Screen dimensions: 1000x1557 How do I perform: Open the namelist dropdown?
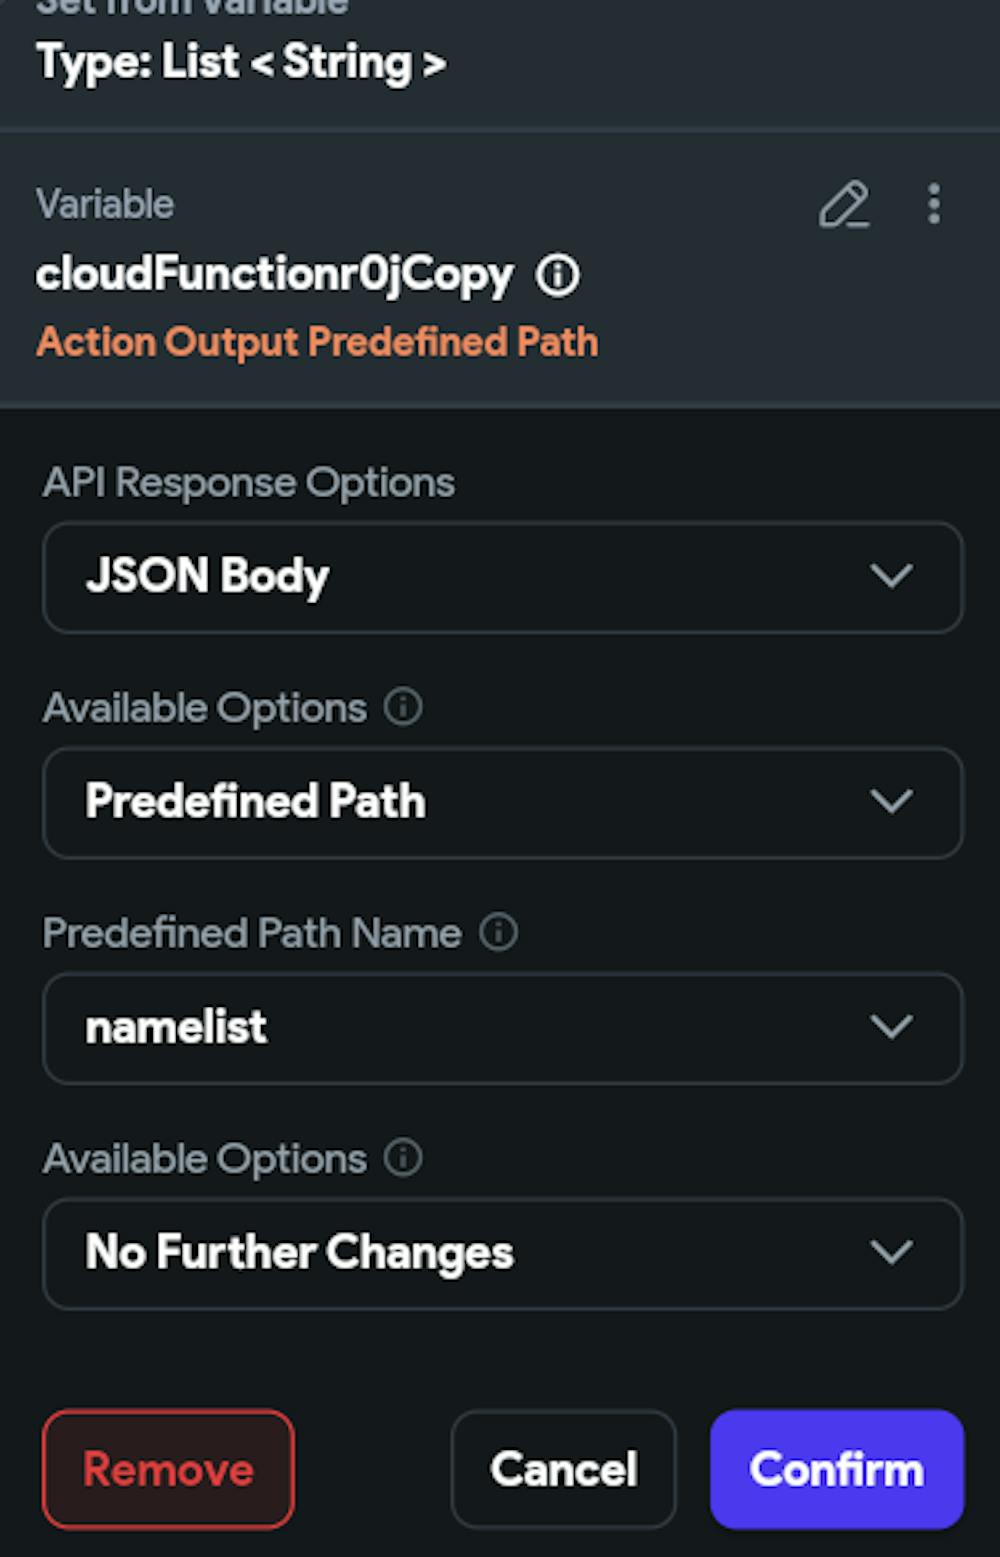(503, 1028)
